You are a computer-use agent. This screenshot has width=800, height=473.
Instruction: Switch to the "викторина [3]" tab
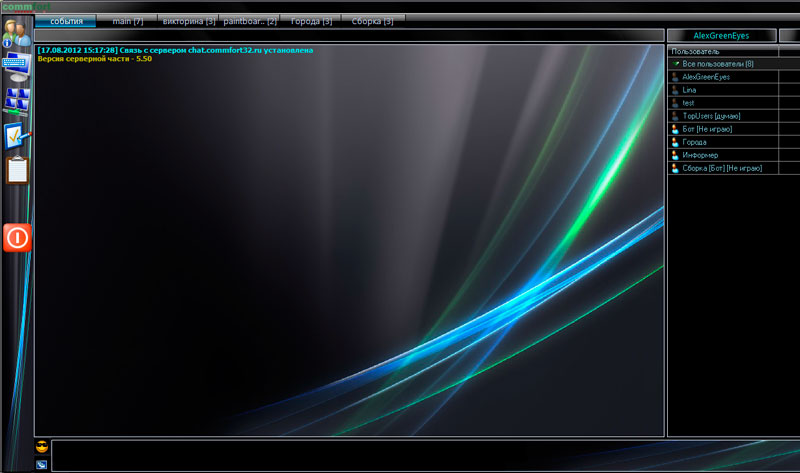click(188, 21)
